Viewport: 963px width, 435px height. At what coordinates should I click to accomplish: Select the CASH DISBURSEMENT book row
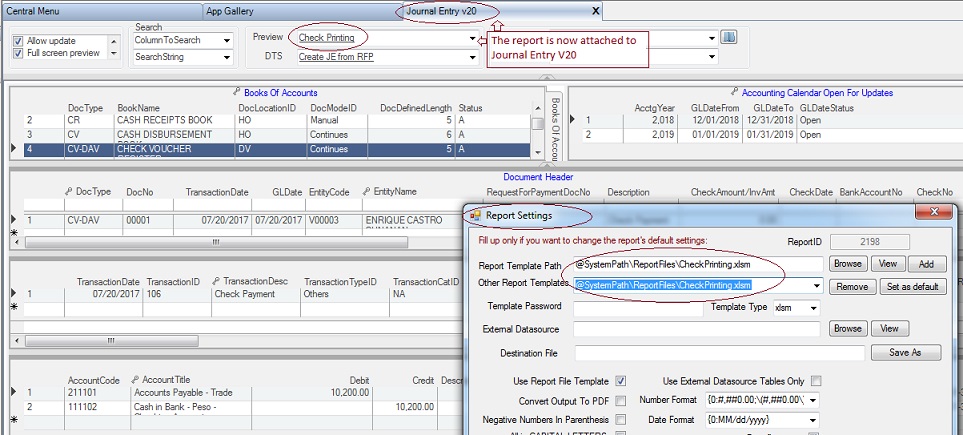pyautogui.click(x=277, y=135)
